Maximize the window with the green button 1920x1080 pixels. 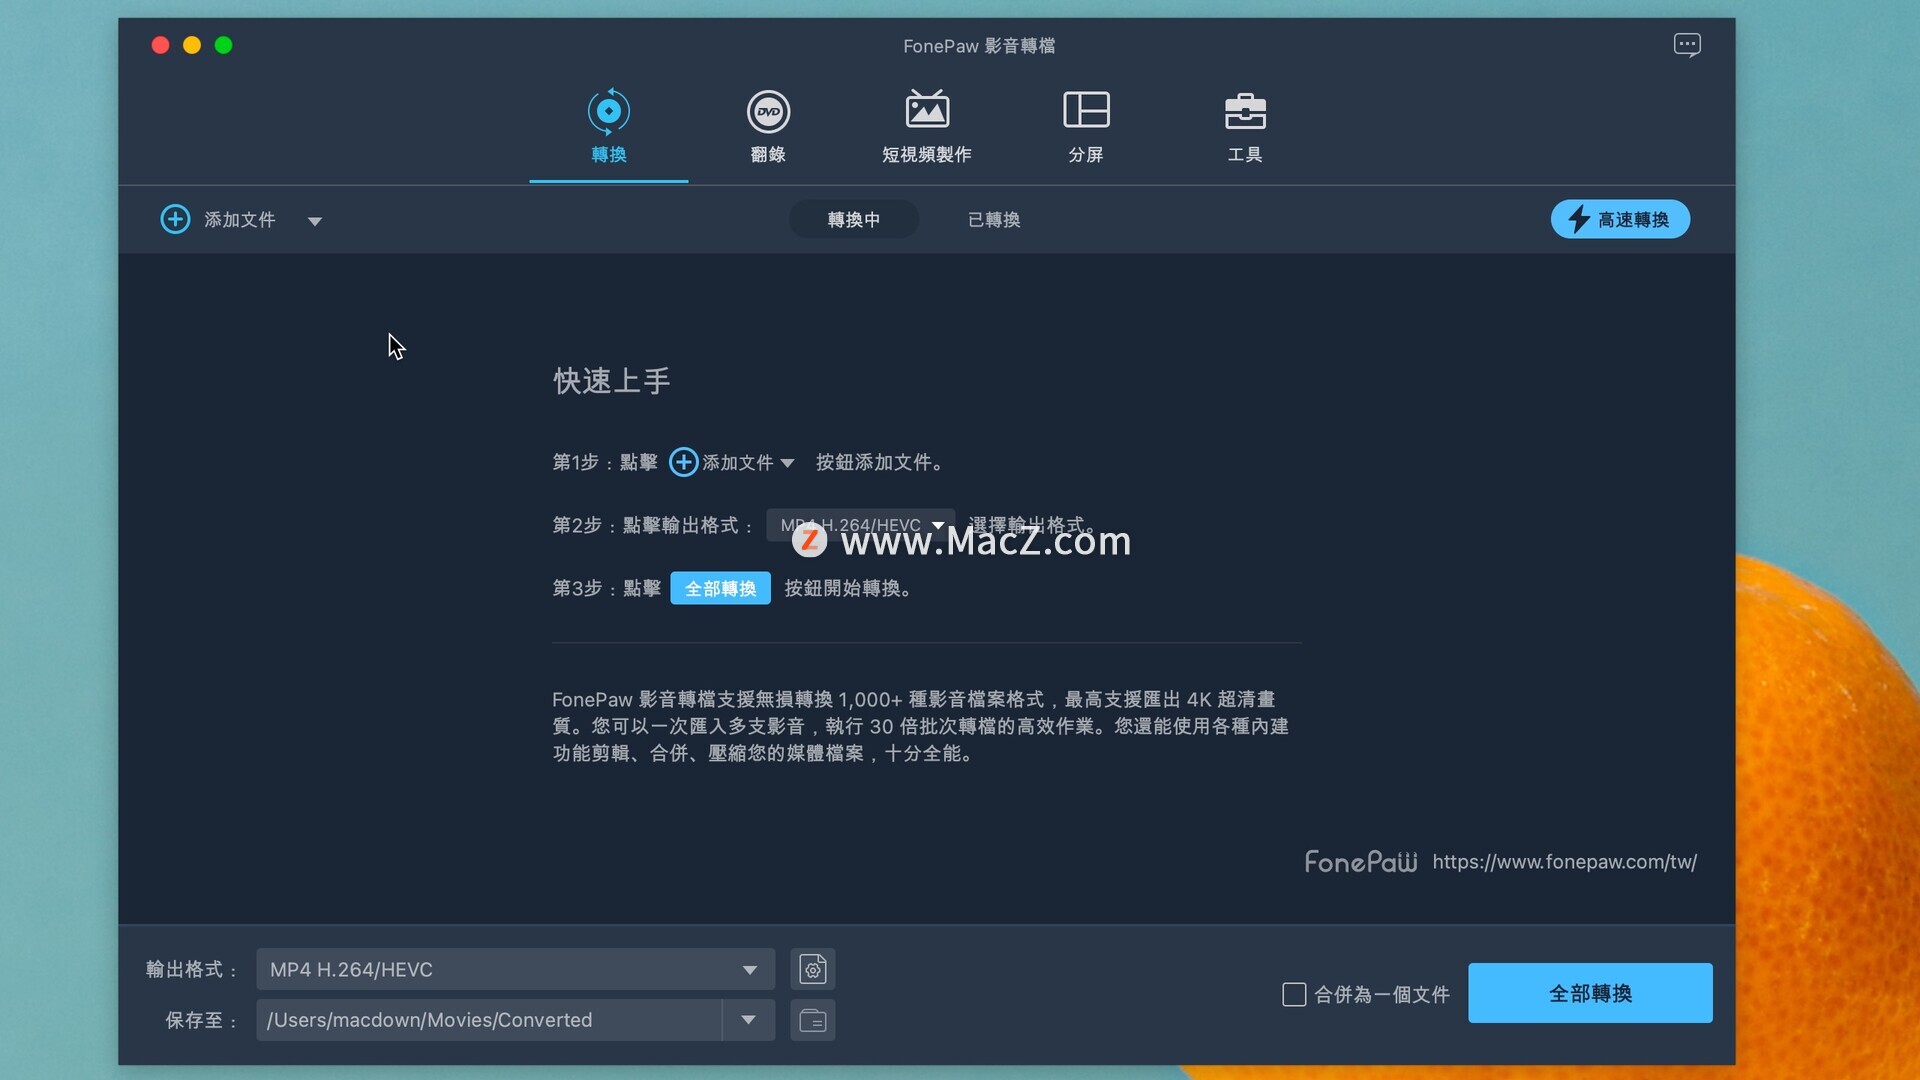coord(224,45)
